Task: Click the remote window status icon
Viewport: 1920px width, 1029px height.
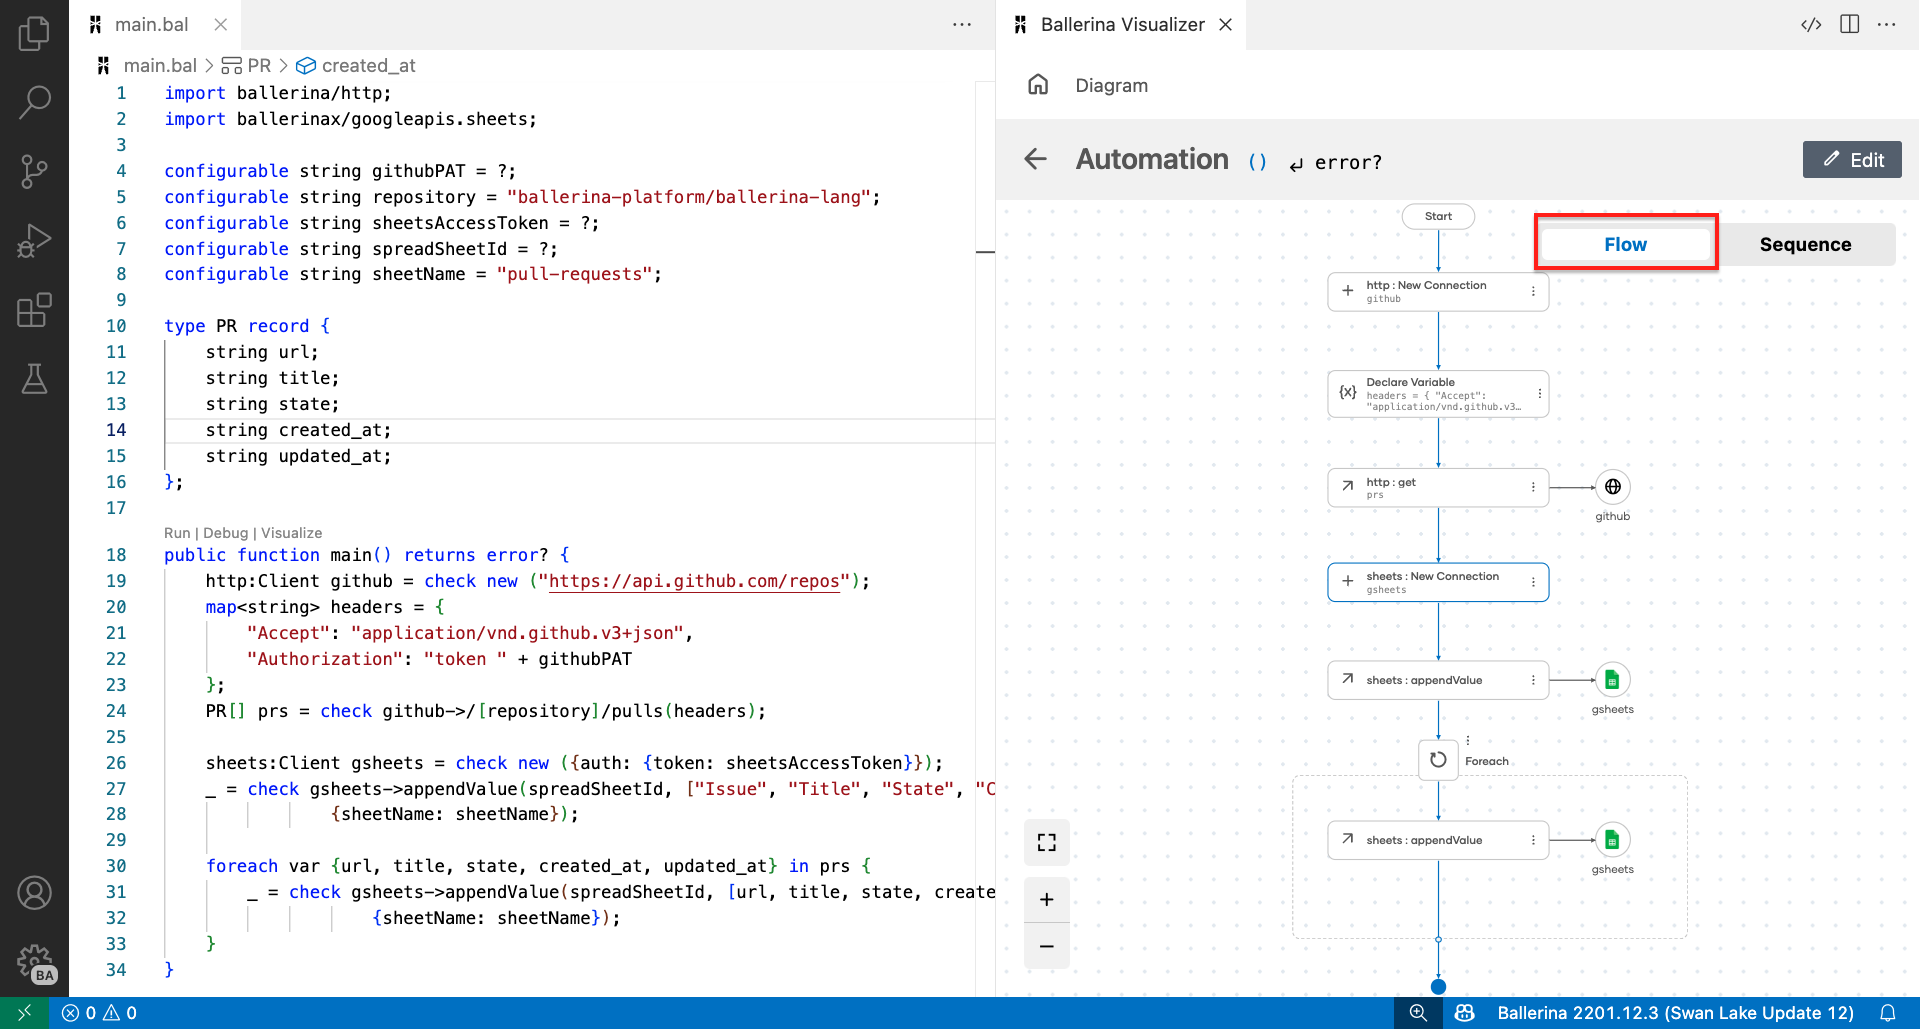Action: click(24, 1013)
